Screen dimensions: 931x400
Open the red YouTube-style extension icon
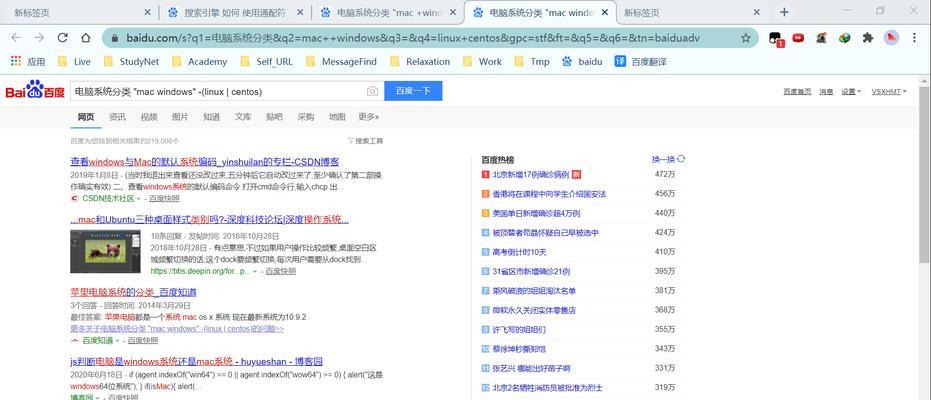click(798, 37)
